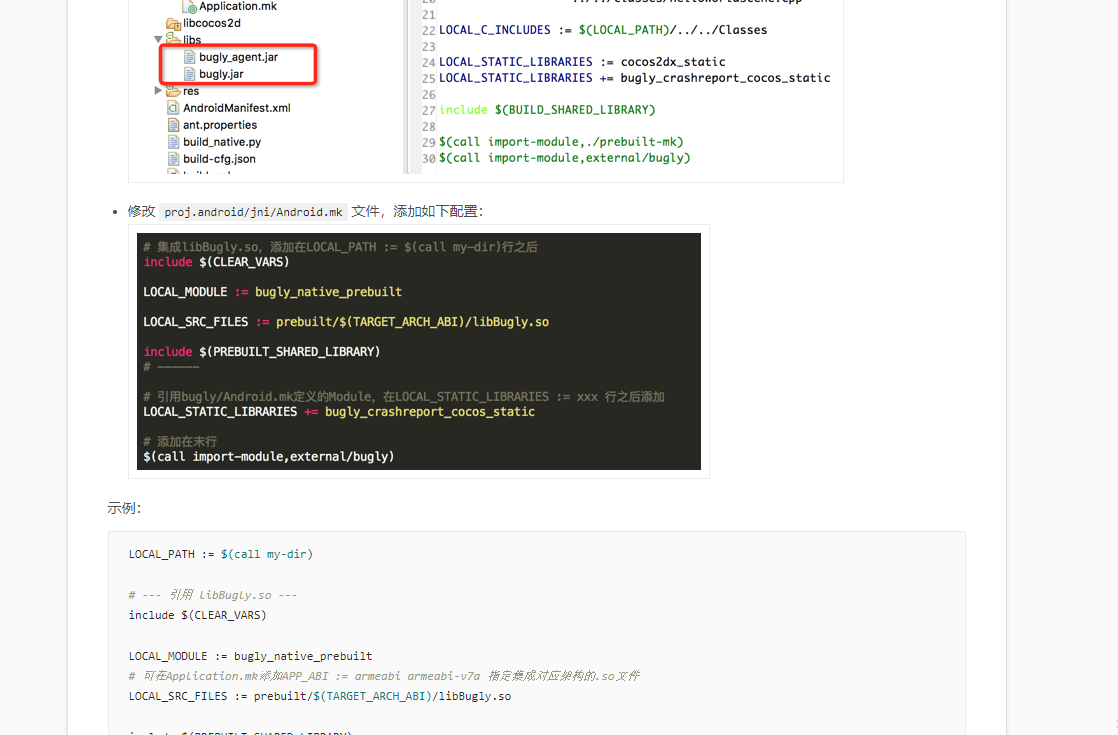Click the Application.mk file icon
This screenshot has width=1118, height=735.
(190, 6)
